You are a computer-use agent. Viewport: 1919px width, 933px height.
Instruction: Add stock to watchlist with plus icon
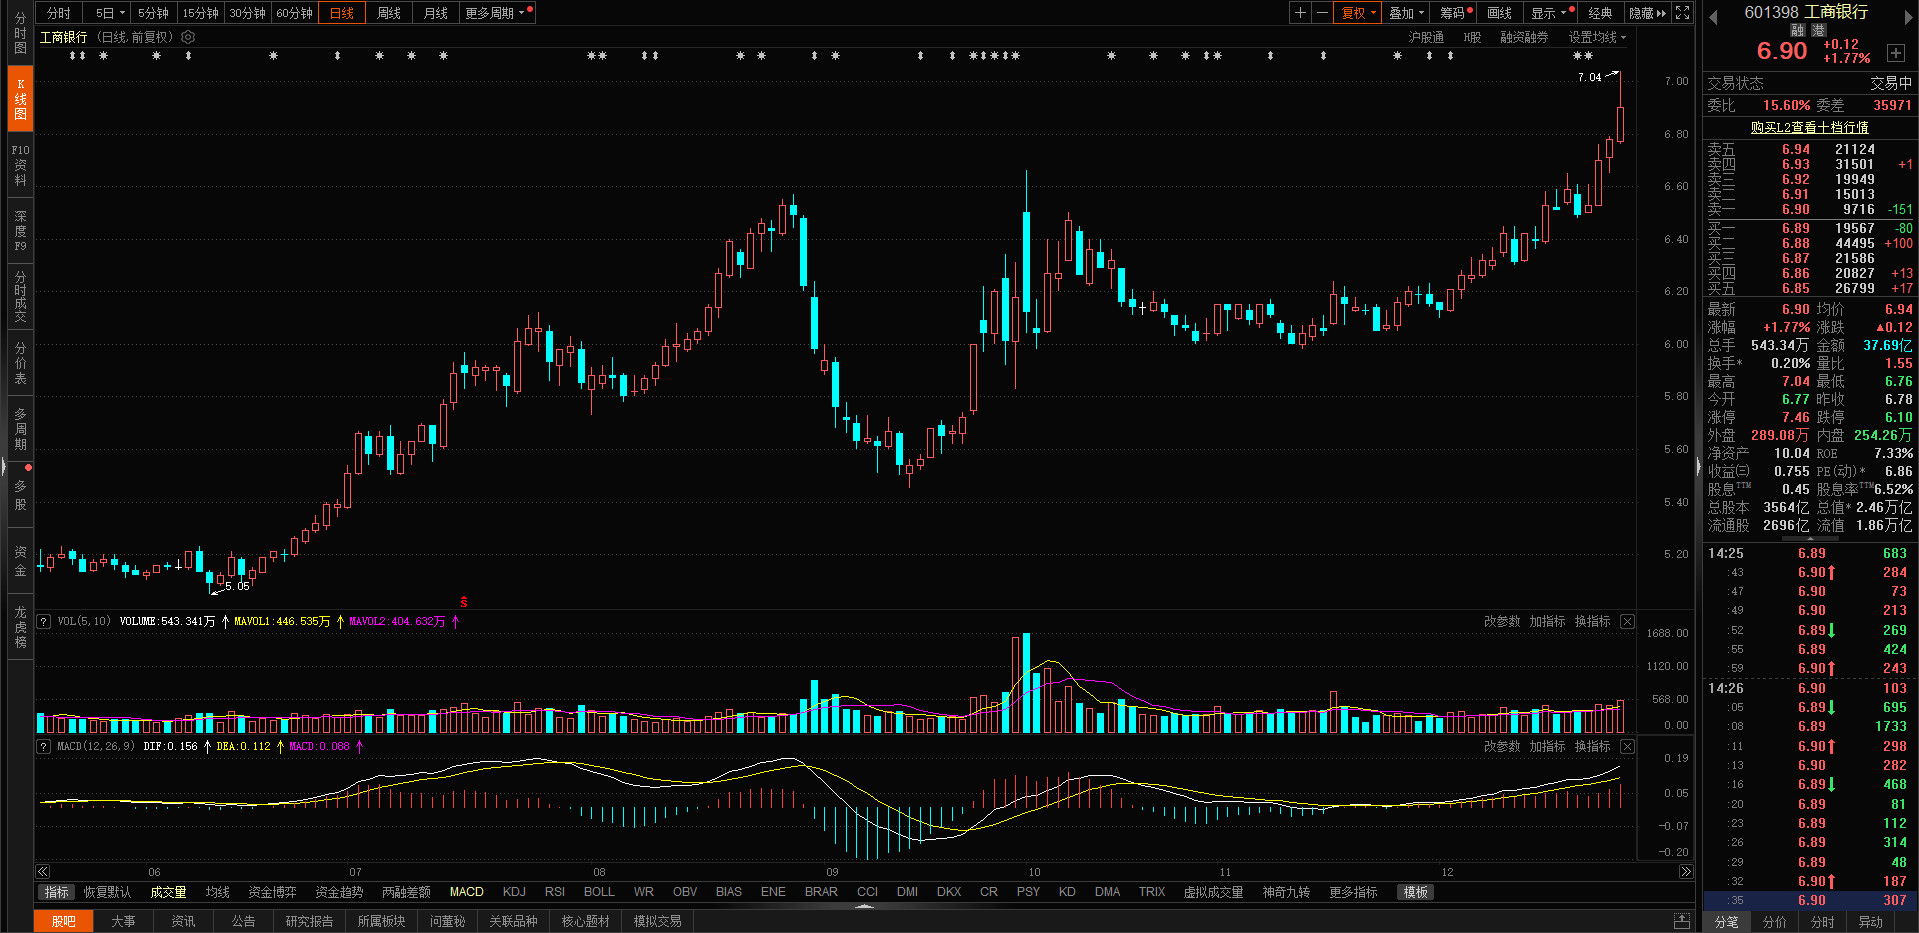(x=1896, y=52)
